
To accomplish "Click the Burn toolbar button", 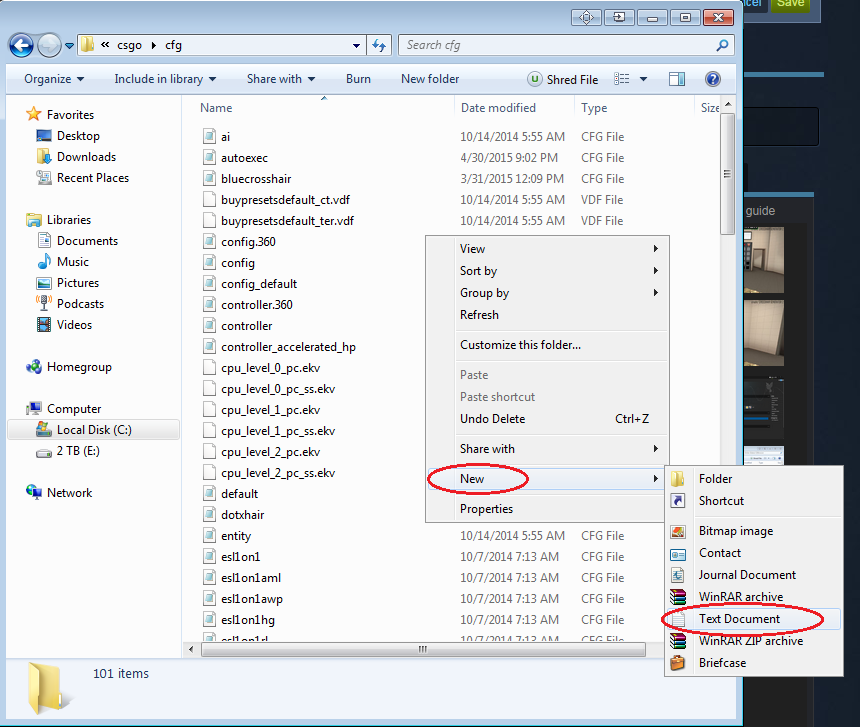I will [x=358, y=79].
